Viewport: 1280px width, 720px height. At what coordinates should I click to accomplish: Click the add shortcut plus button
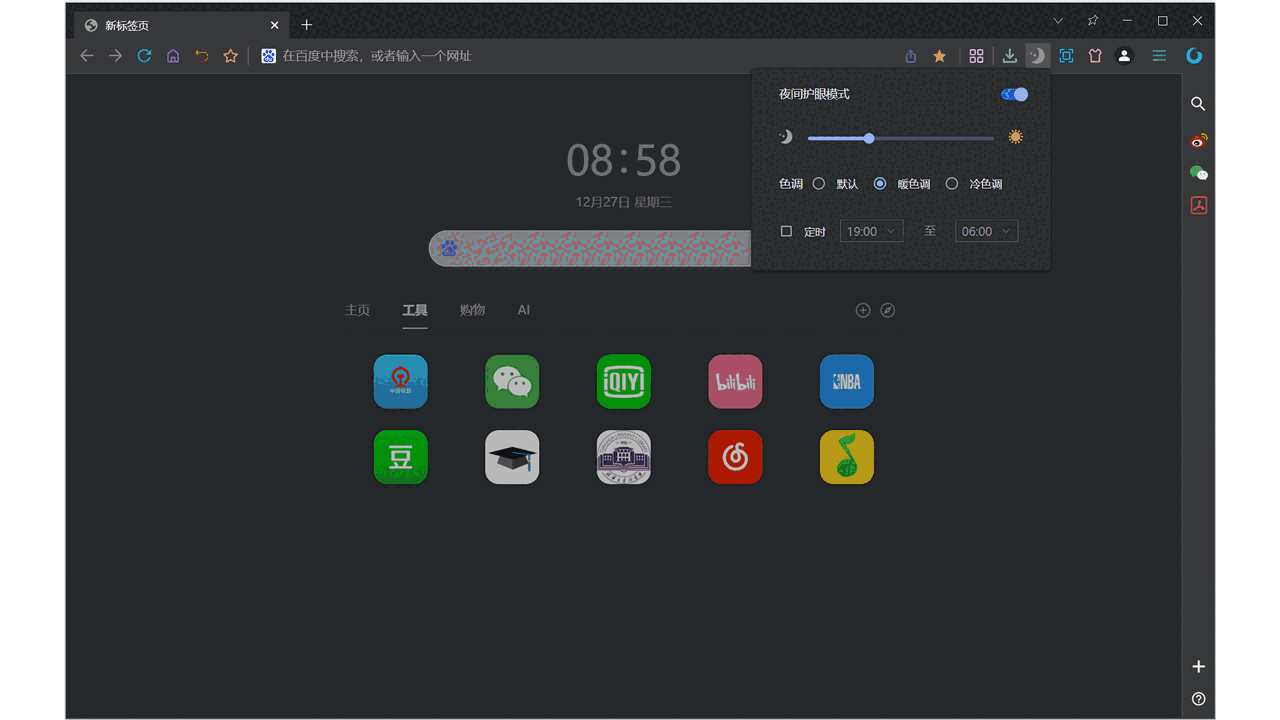[x=862, y=310]
